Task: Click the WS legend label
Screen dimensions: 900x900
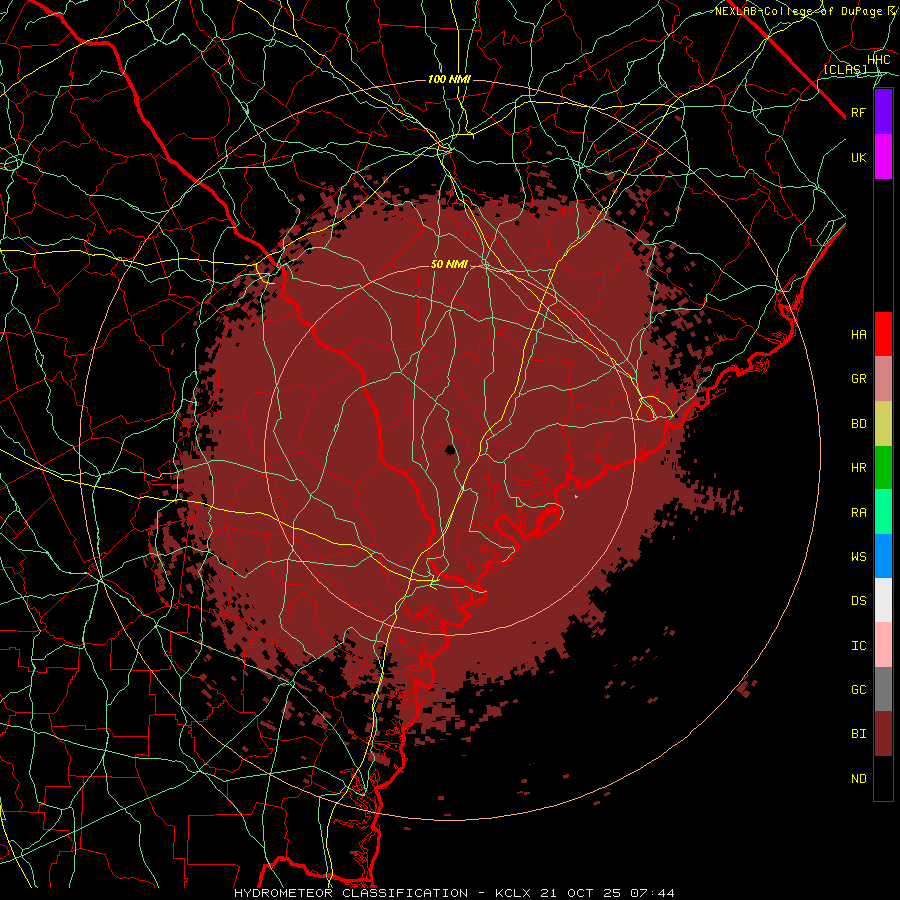Action: (x=858, y=557)
